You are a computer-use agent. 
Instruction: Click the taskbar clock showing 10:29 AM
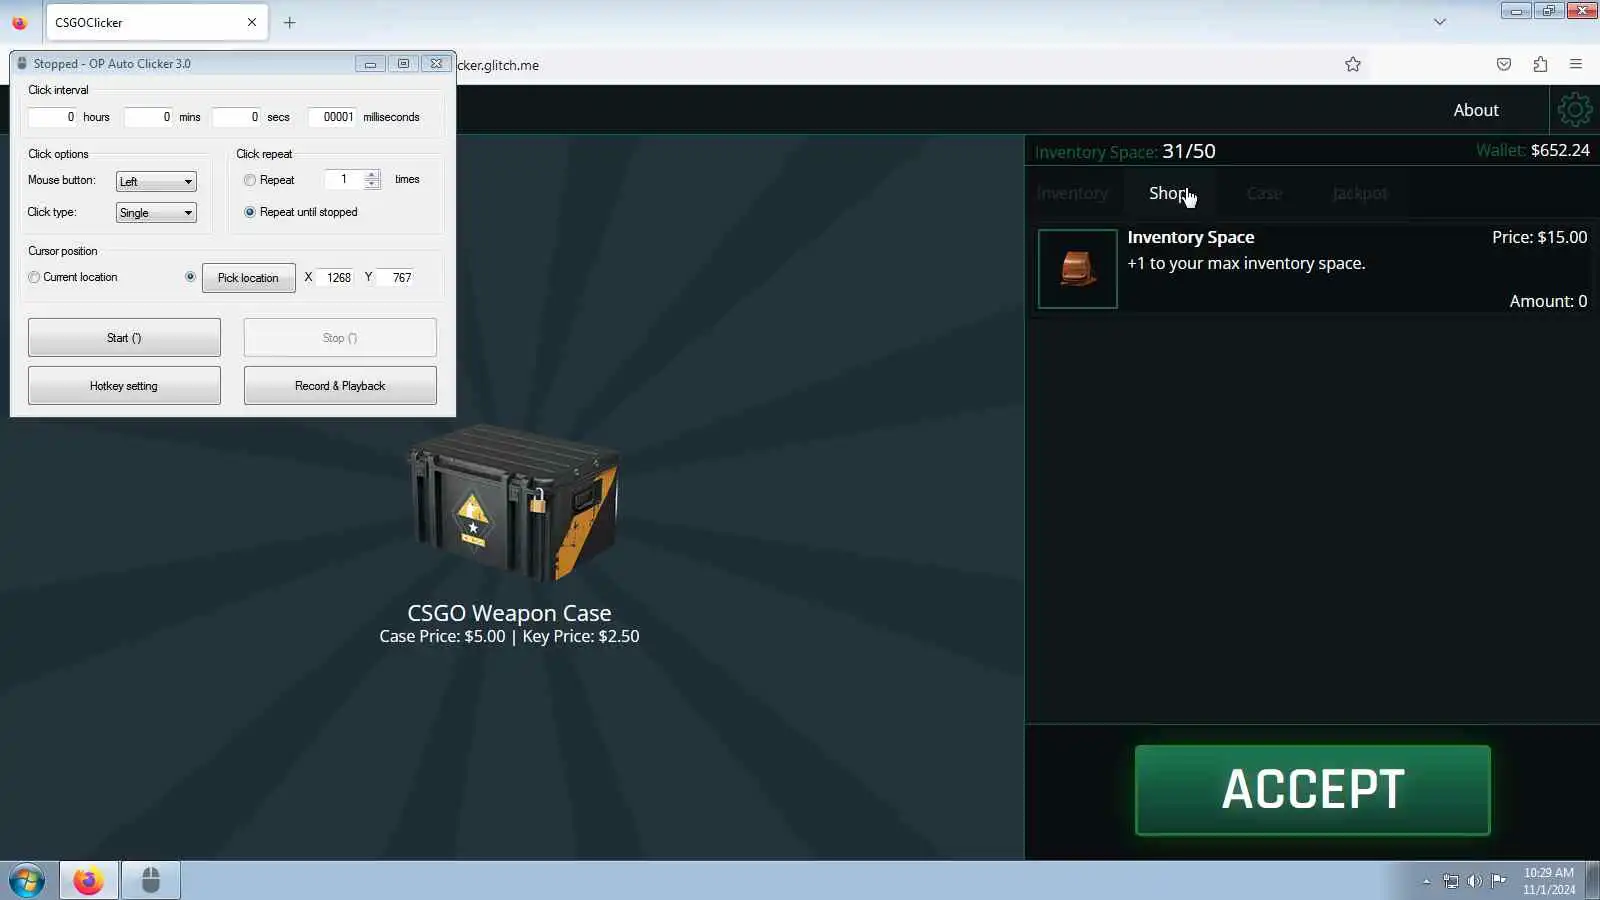click(x=1549, y=881)
